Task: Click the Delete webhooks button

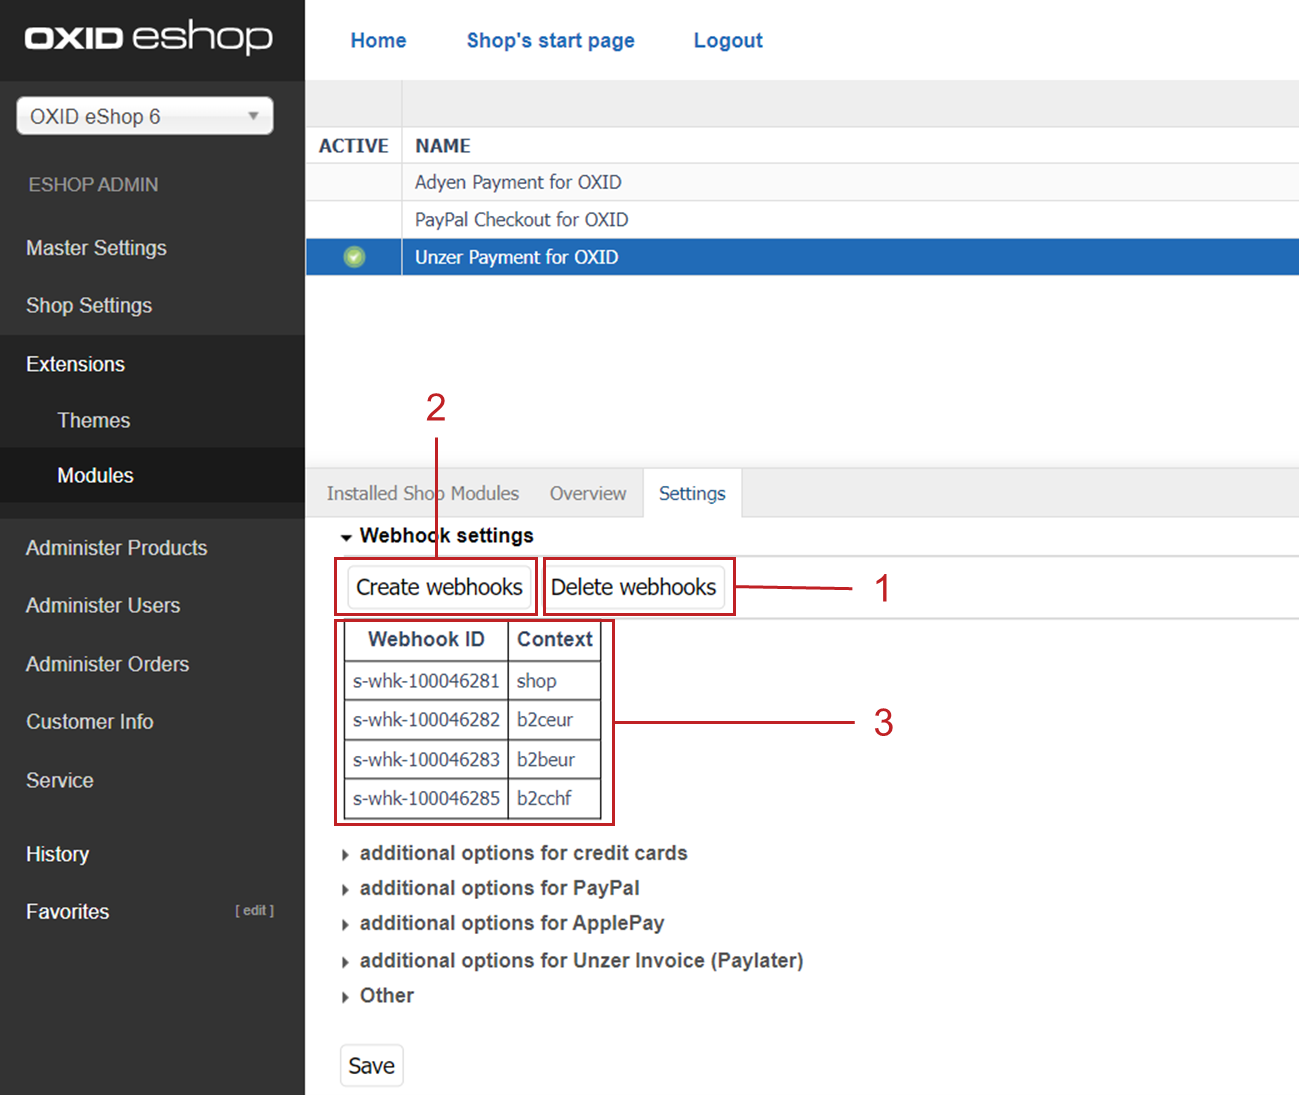Action: click(x=634, y=587)
